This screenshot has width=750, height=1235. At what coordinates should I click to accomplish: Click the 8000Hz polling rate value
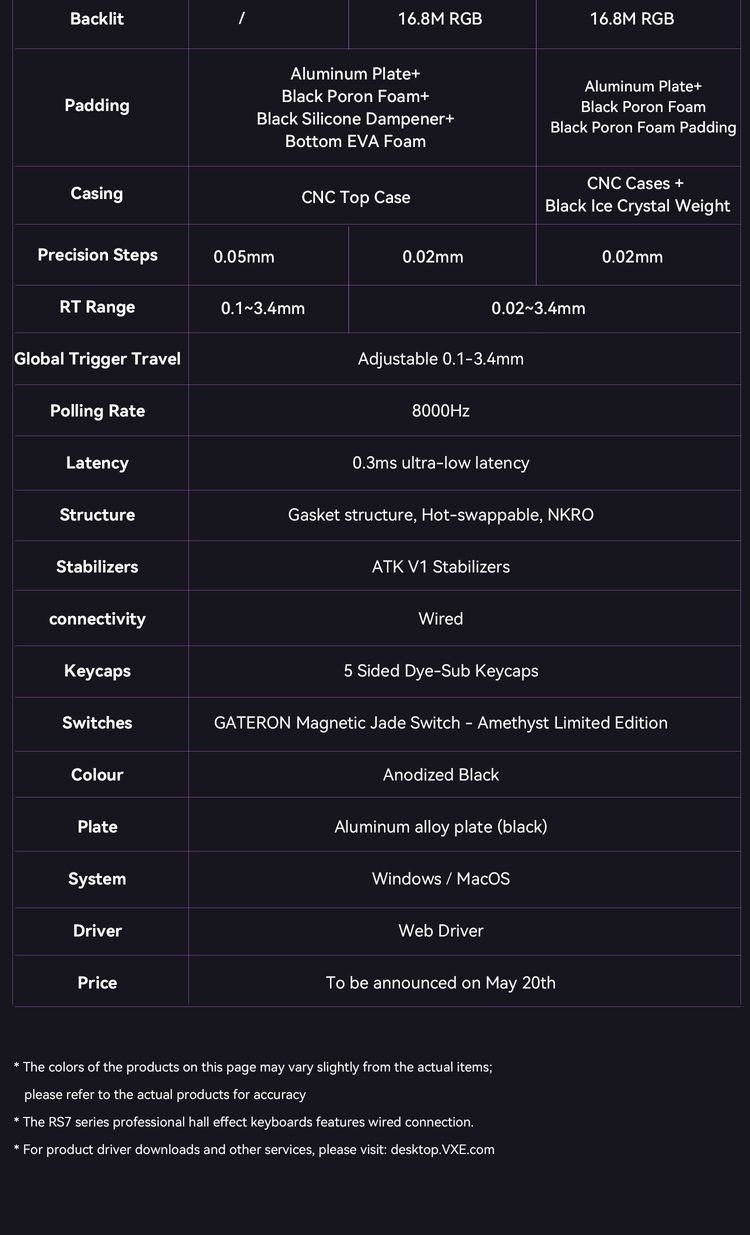441,411
